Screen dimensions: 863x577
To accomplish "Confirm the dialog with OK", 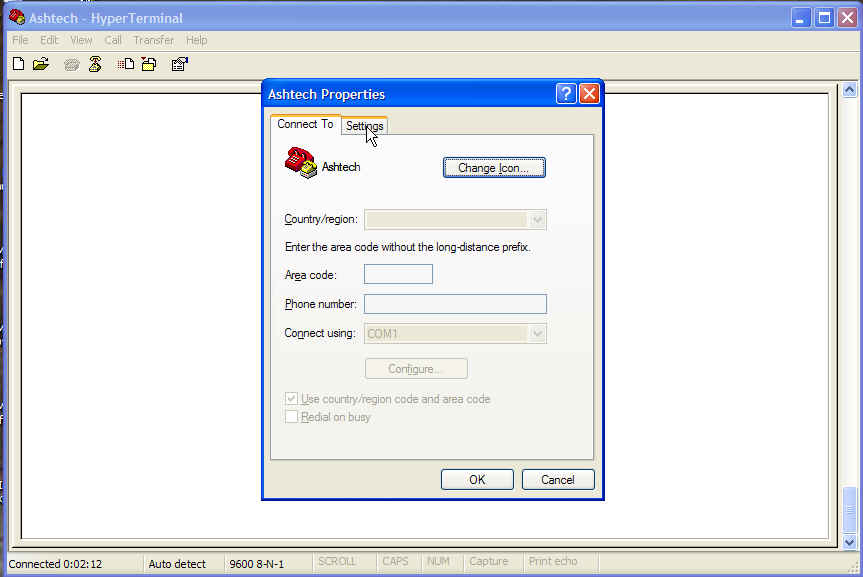I will [x=477, y=480].
